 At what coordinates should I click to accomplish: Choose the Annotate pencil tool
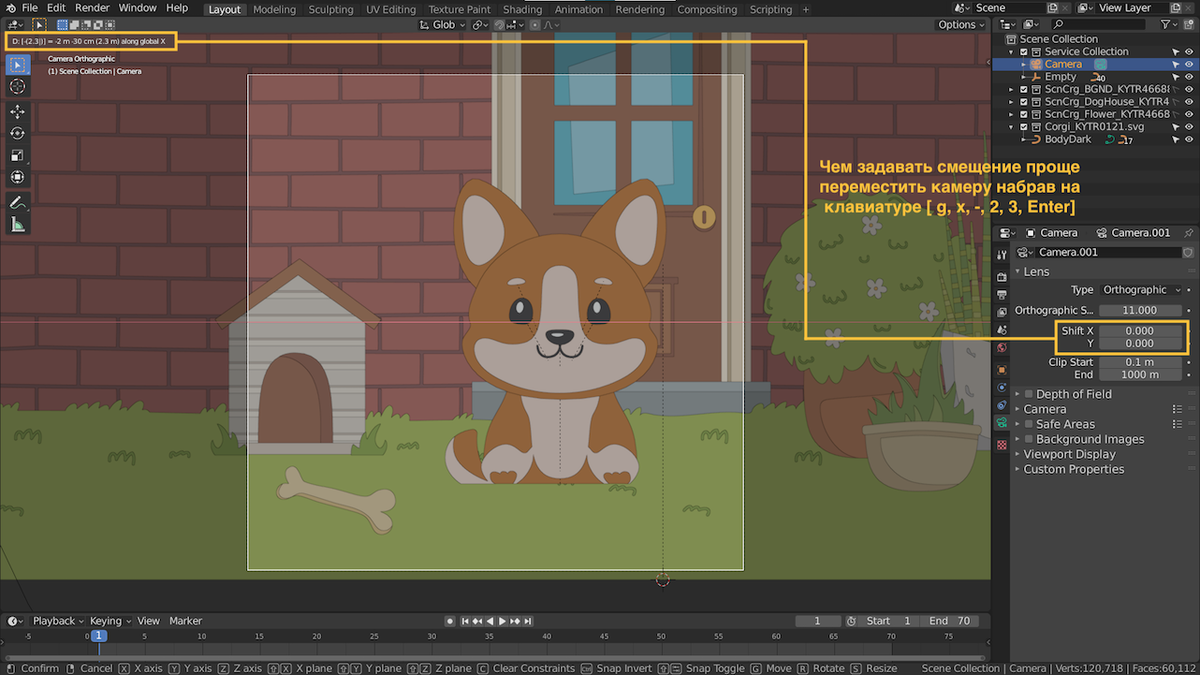tap(18, 203)
